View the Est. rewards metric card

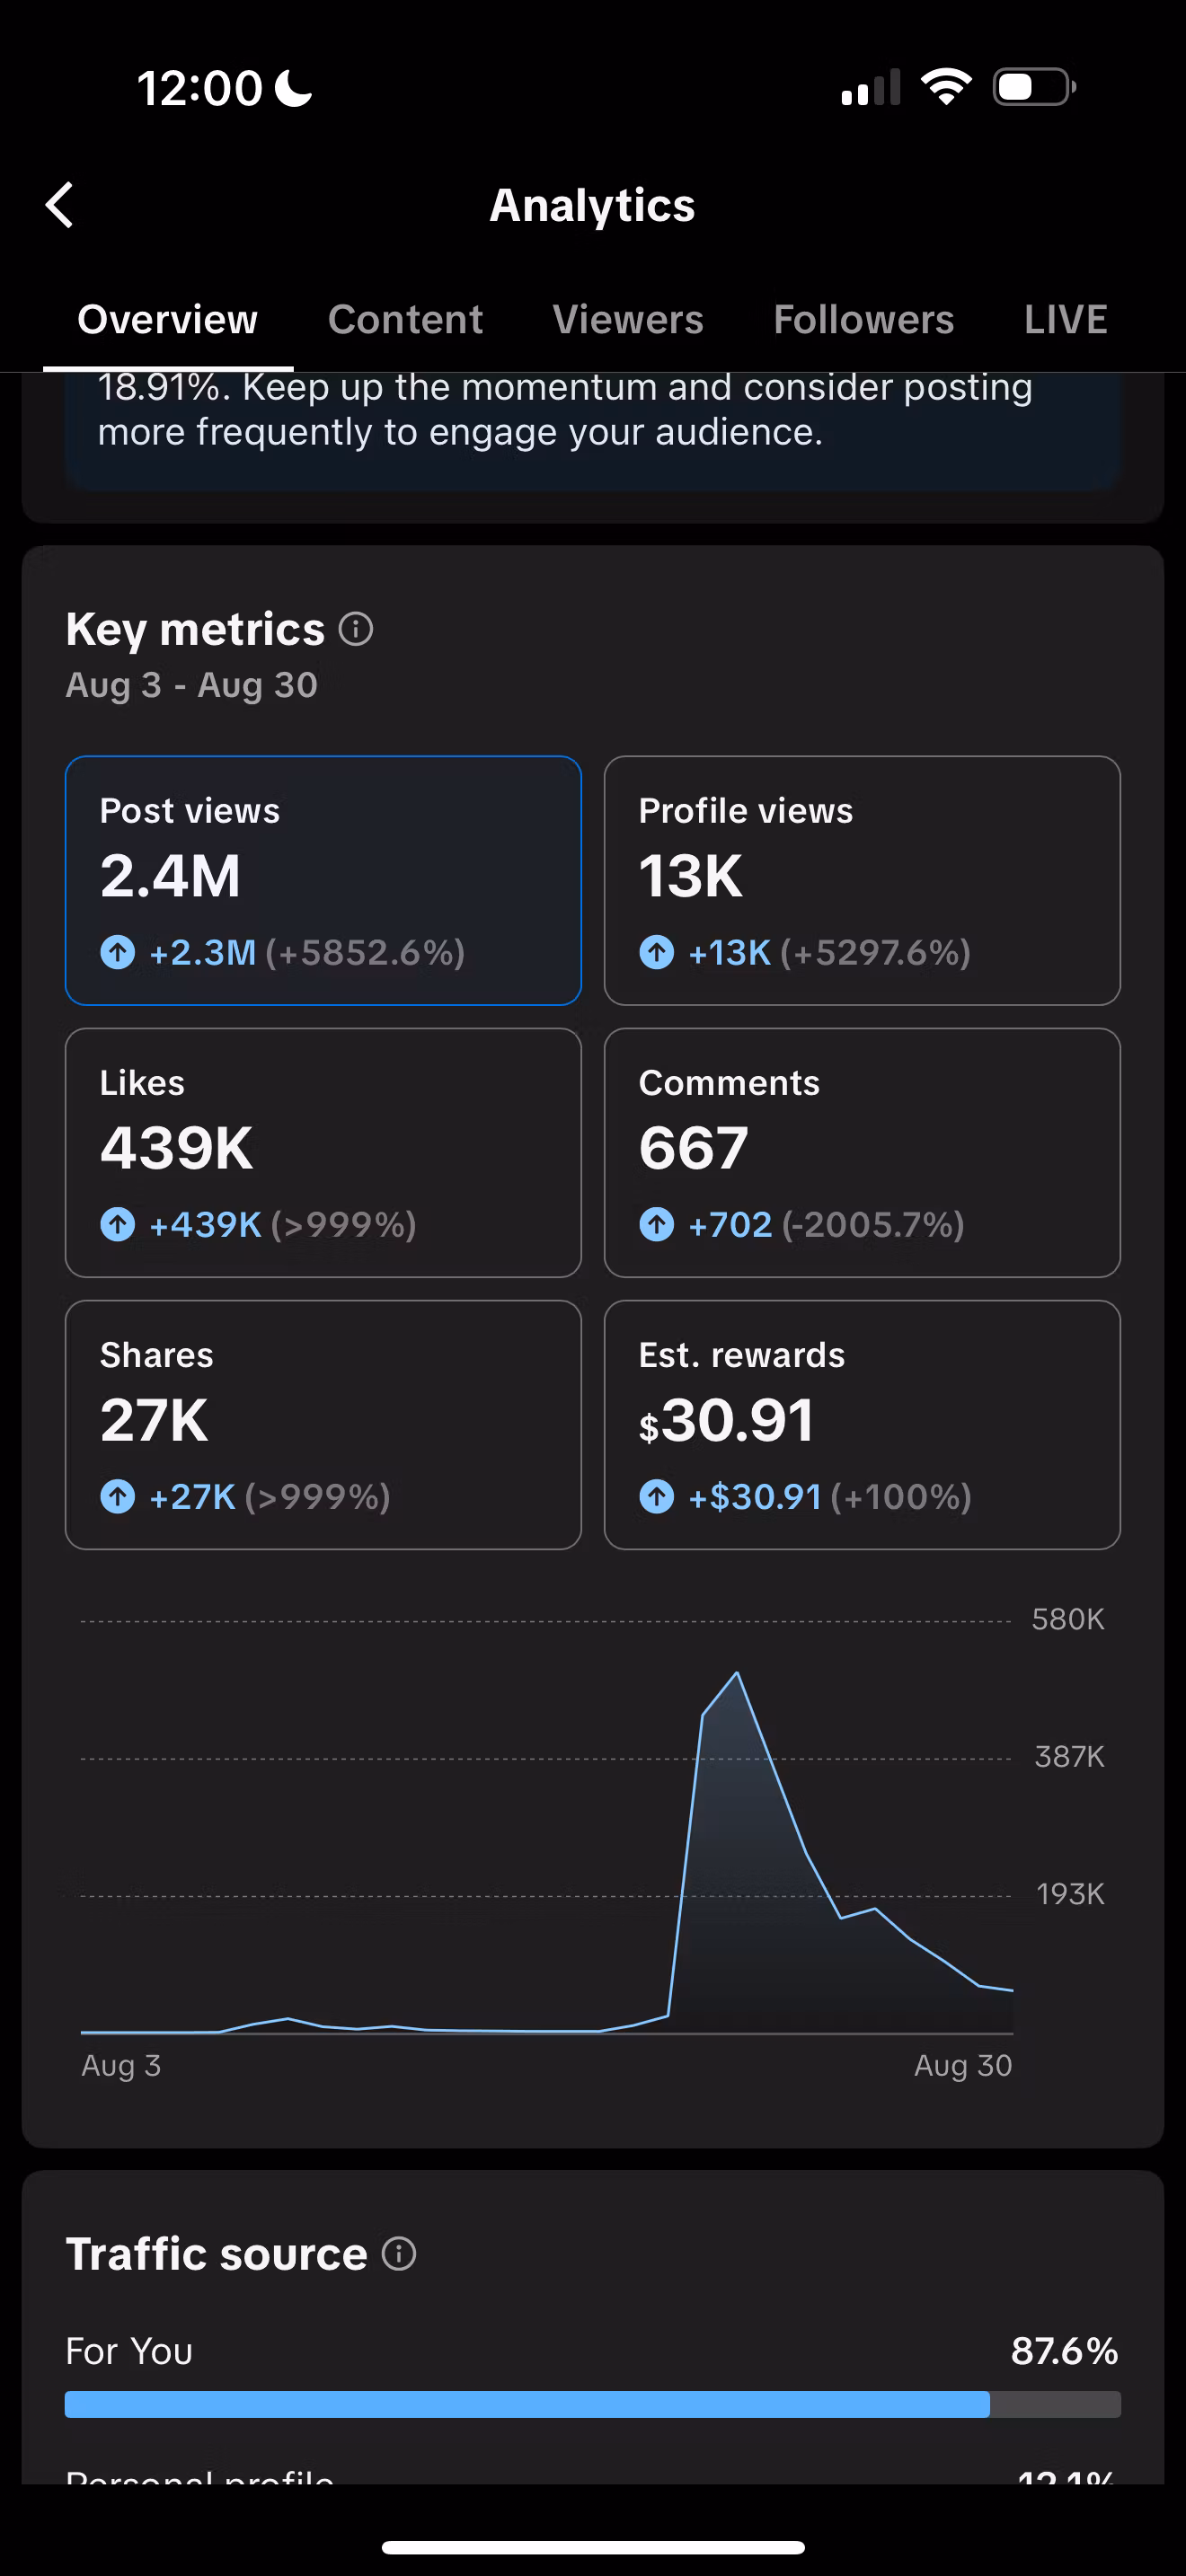pos(862,1424)
